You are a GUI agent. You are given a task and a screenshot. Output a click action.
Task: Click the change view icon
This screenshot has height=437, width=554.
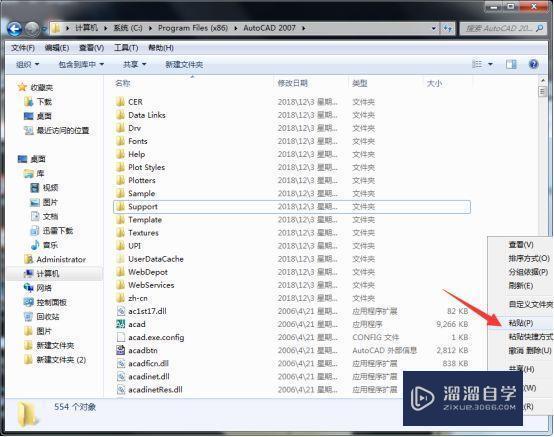[x=477, y=64]
